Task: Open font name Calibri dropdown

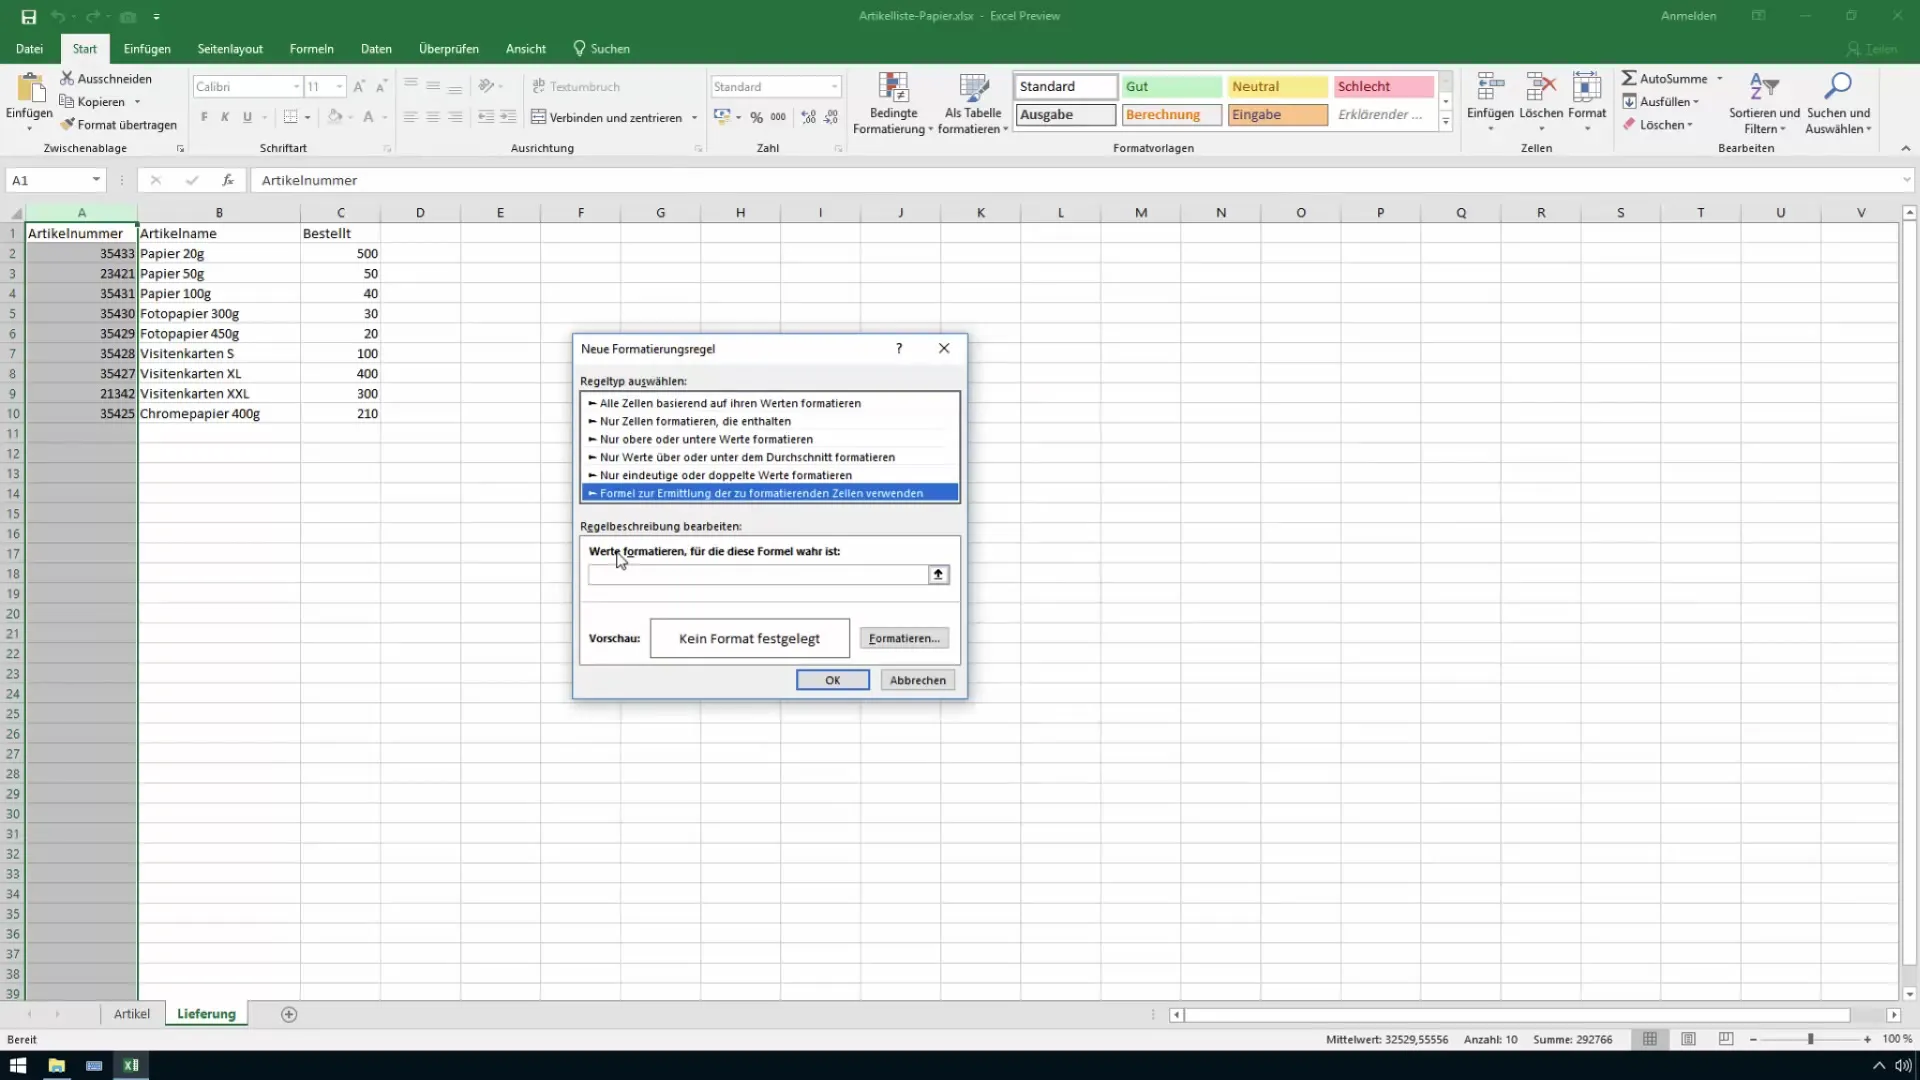Action: tap(296, 87)
